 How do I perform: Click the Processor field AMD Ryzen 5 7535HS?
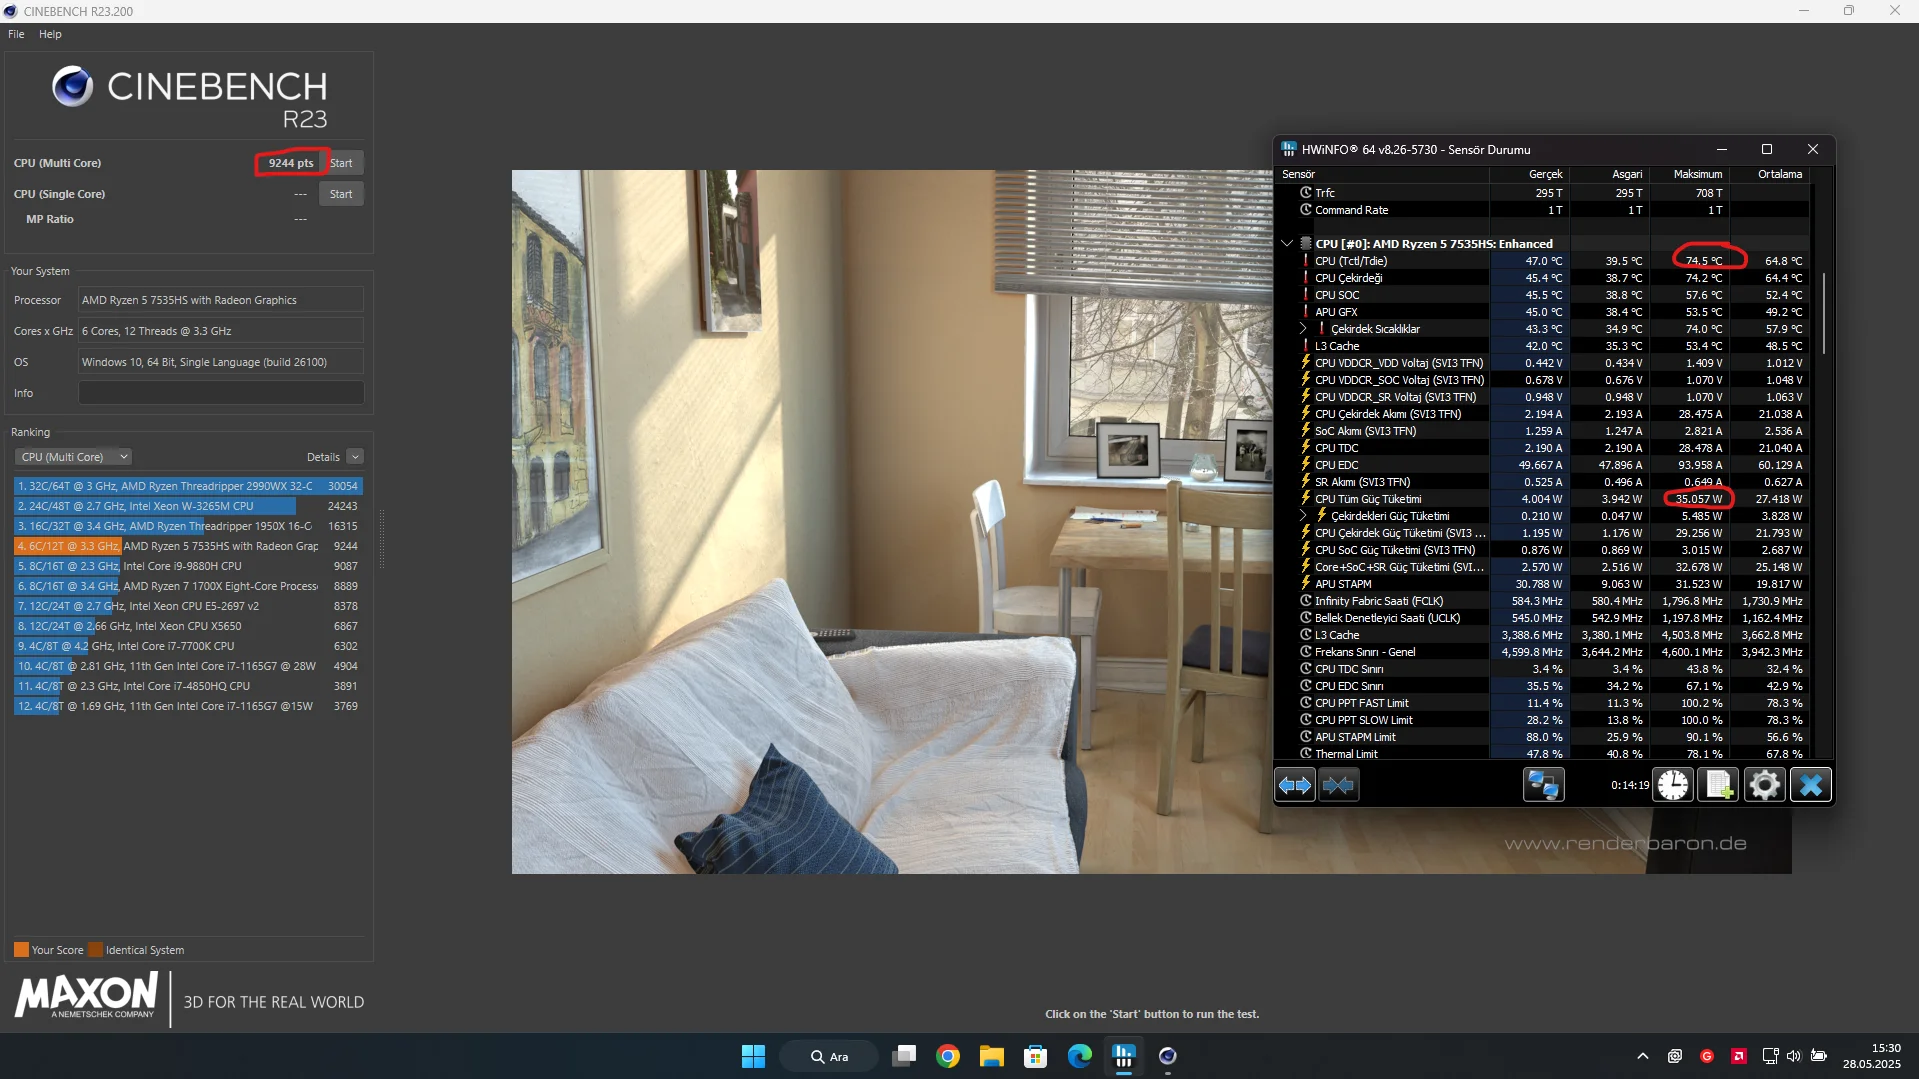221,300
